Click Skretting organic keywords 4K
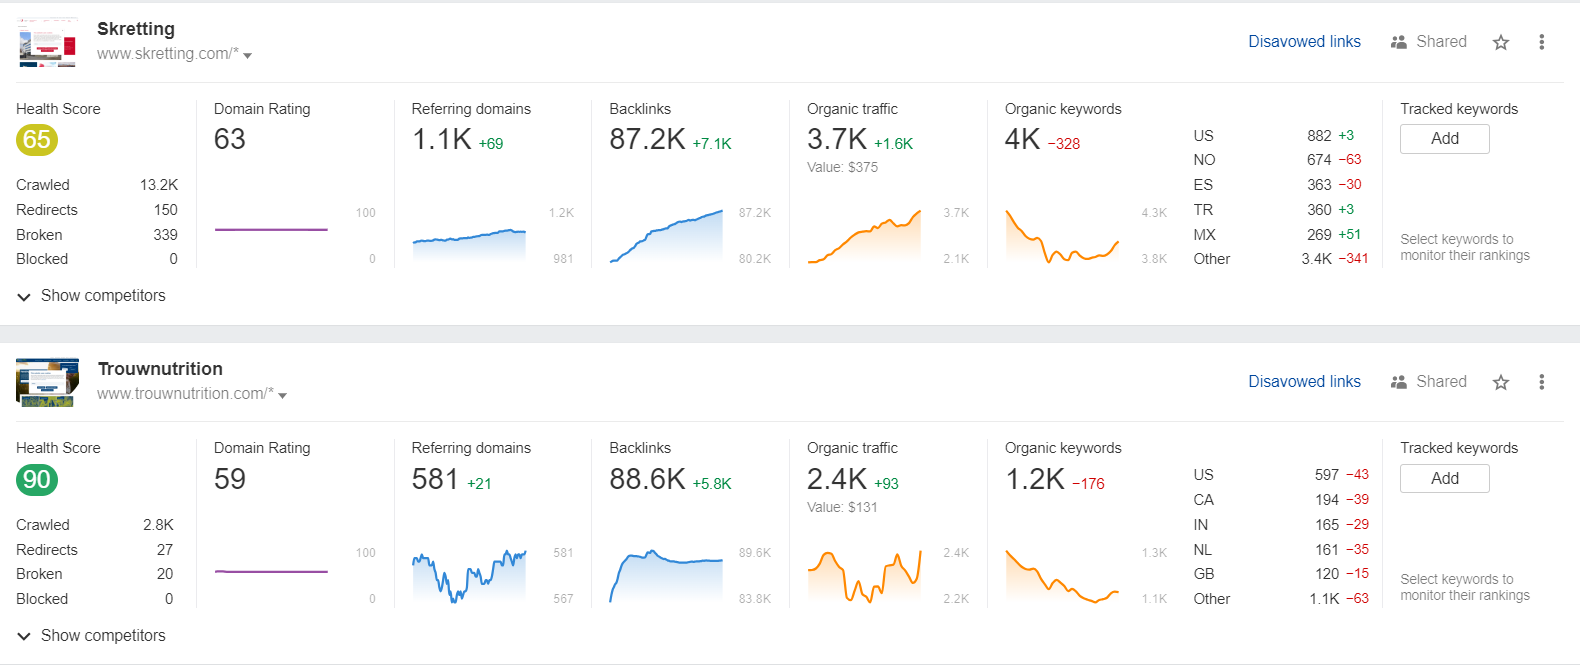1580x665 pixels. click(x=1023, y=140)
